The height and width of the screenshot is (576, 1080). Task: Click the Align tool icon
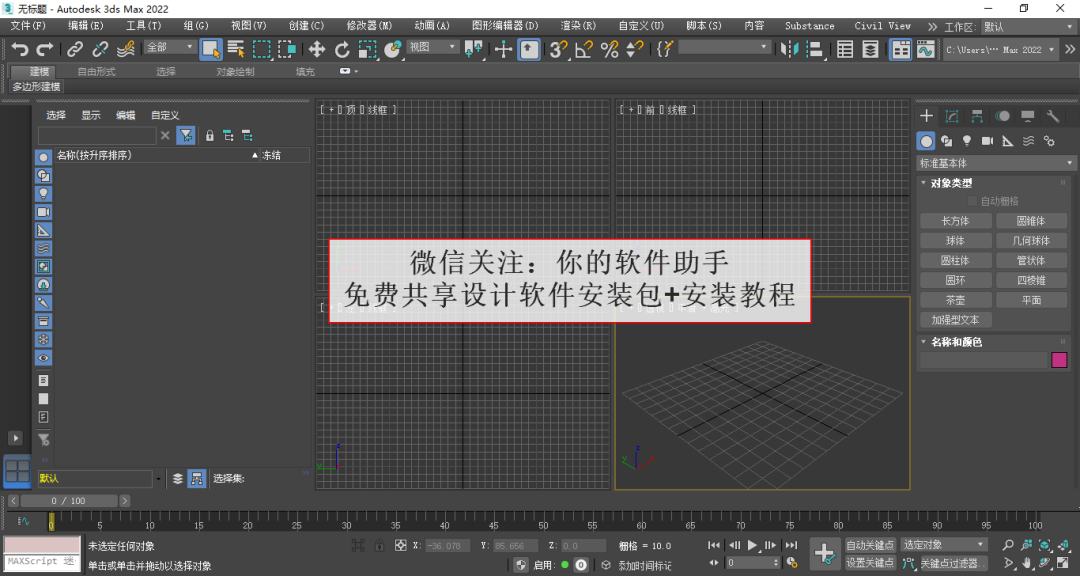(815, 49)
